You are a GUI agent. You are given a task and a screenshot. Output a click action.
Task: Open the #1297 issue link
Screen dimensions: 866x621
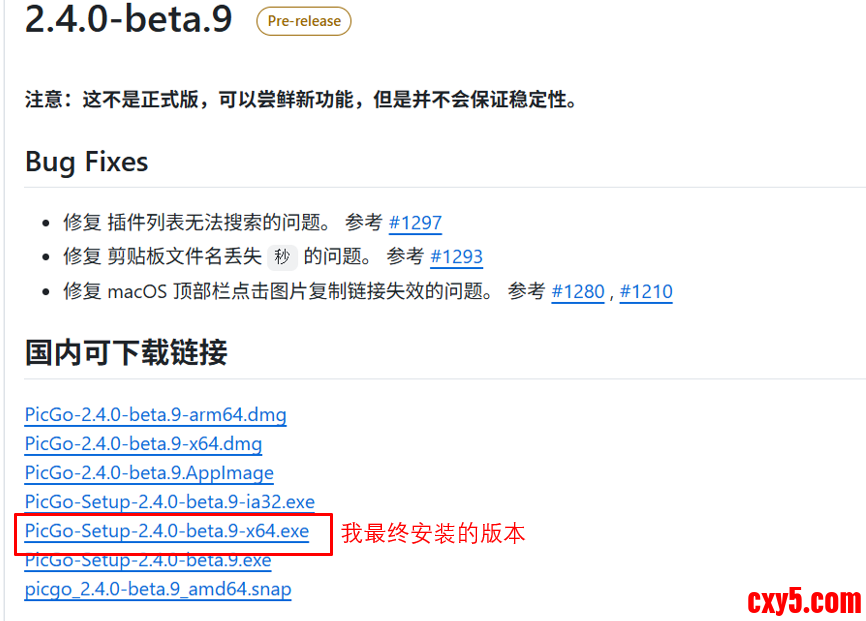point(415,222)
